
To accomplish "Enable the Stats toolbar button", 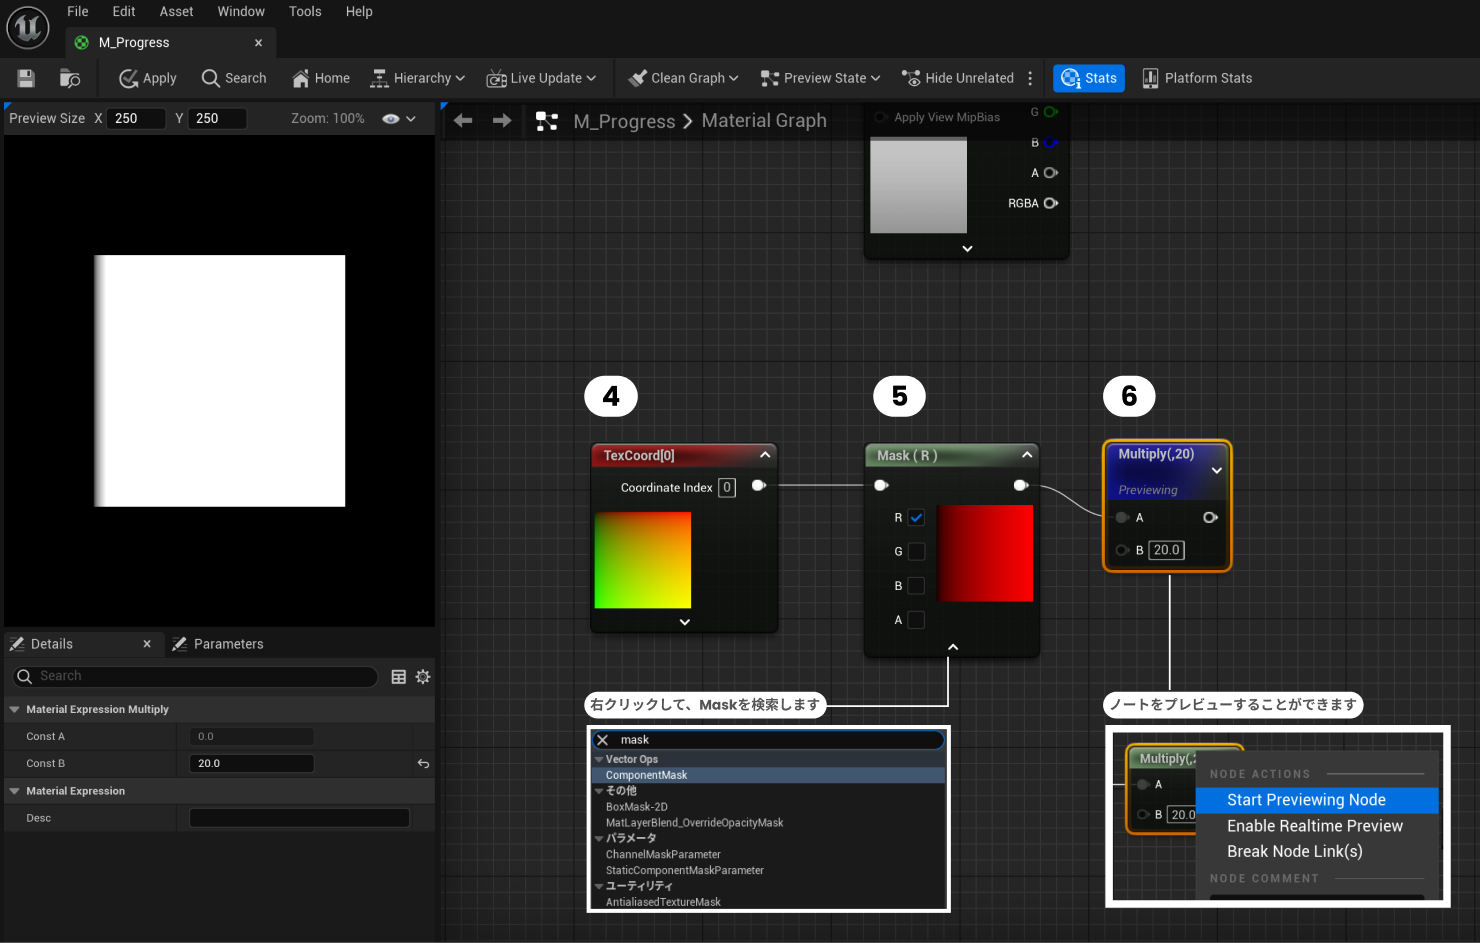I will coord(1088,78).
